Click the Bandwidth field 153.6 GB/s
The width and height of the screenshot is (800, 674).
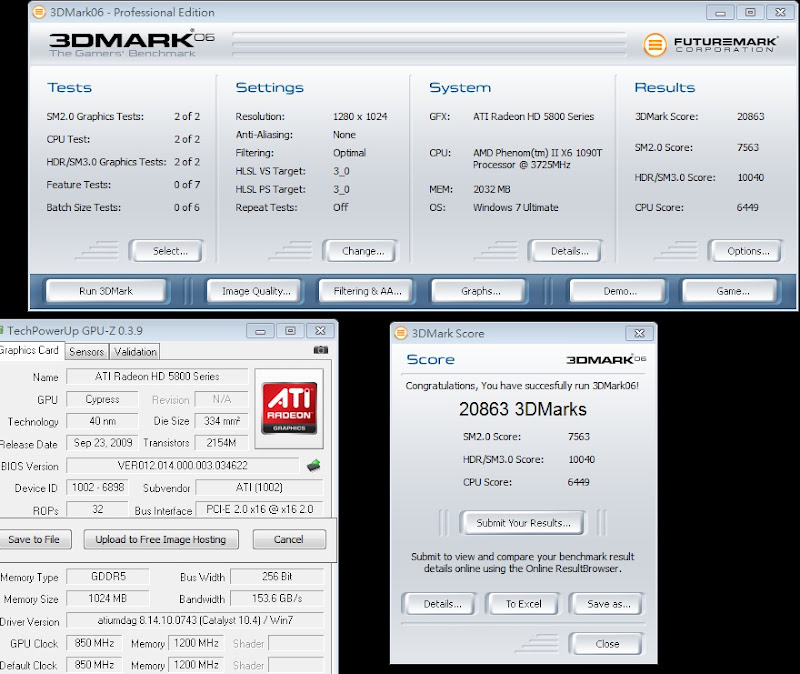click(277, 598)
